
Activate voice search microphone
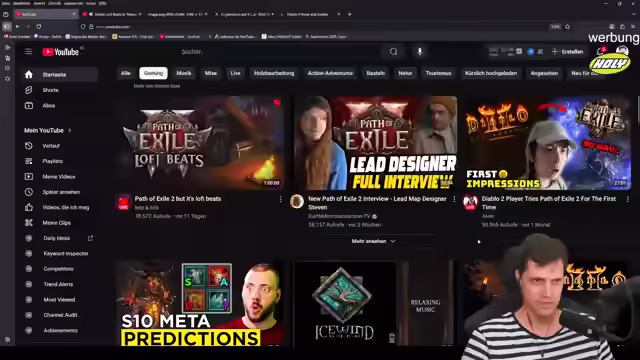pyautogui.click(x=420, y=52)
